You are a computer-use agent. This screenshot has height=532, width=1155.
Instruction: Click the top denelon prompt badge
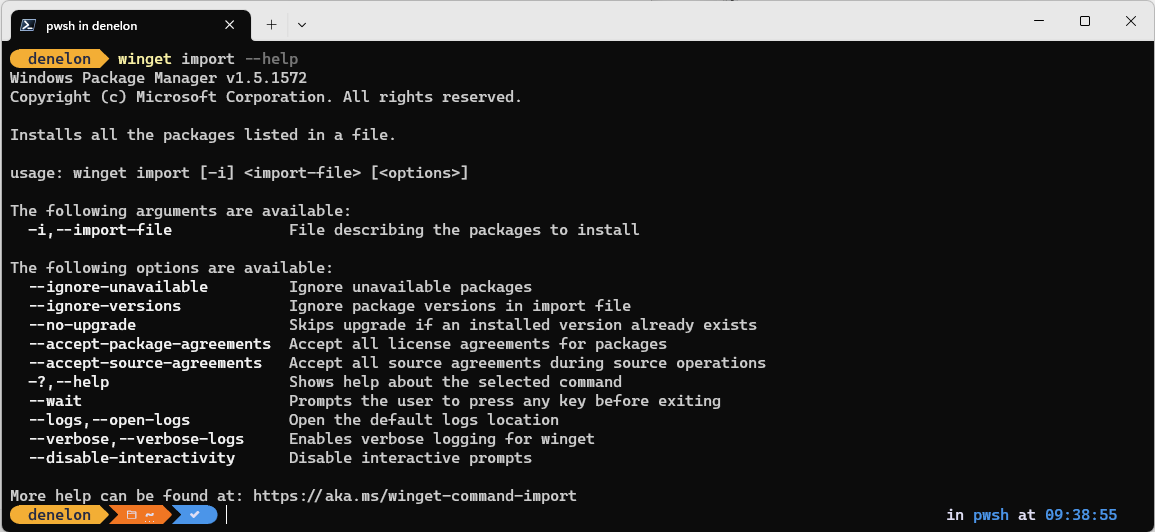(59, 59)
